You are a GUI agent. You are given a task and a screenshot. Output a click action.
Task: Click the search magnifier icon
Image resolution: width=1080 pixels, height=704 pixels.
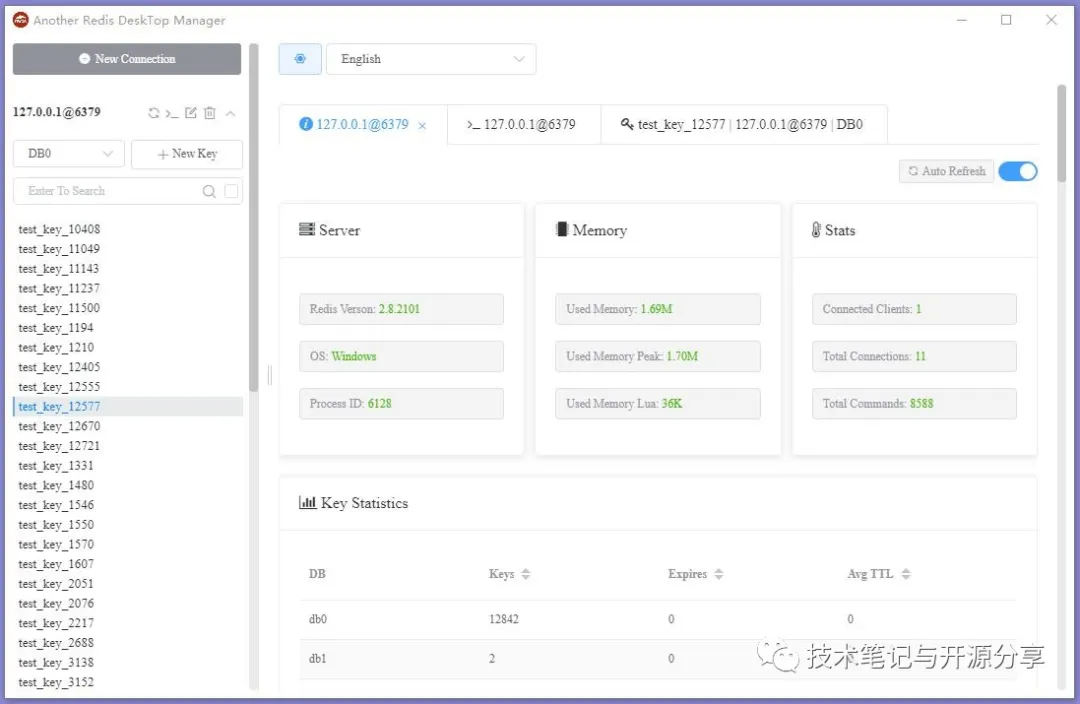209,191
